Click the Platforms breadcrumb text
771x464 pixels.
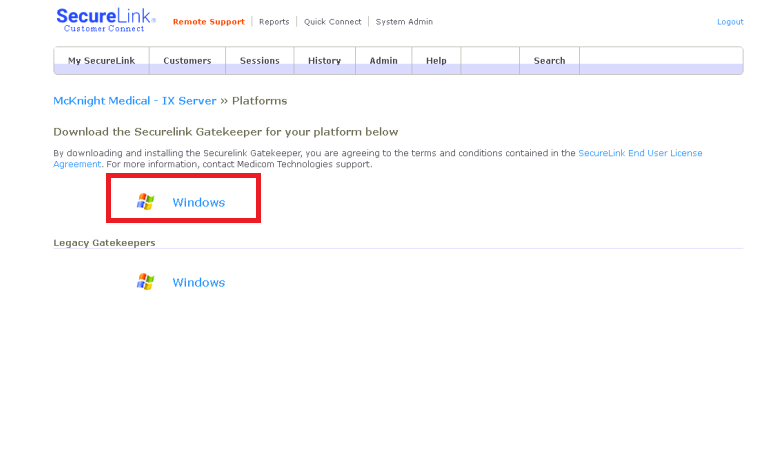click(x=260, y=101)
